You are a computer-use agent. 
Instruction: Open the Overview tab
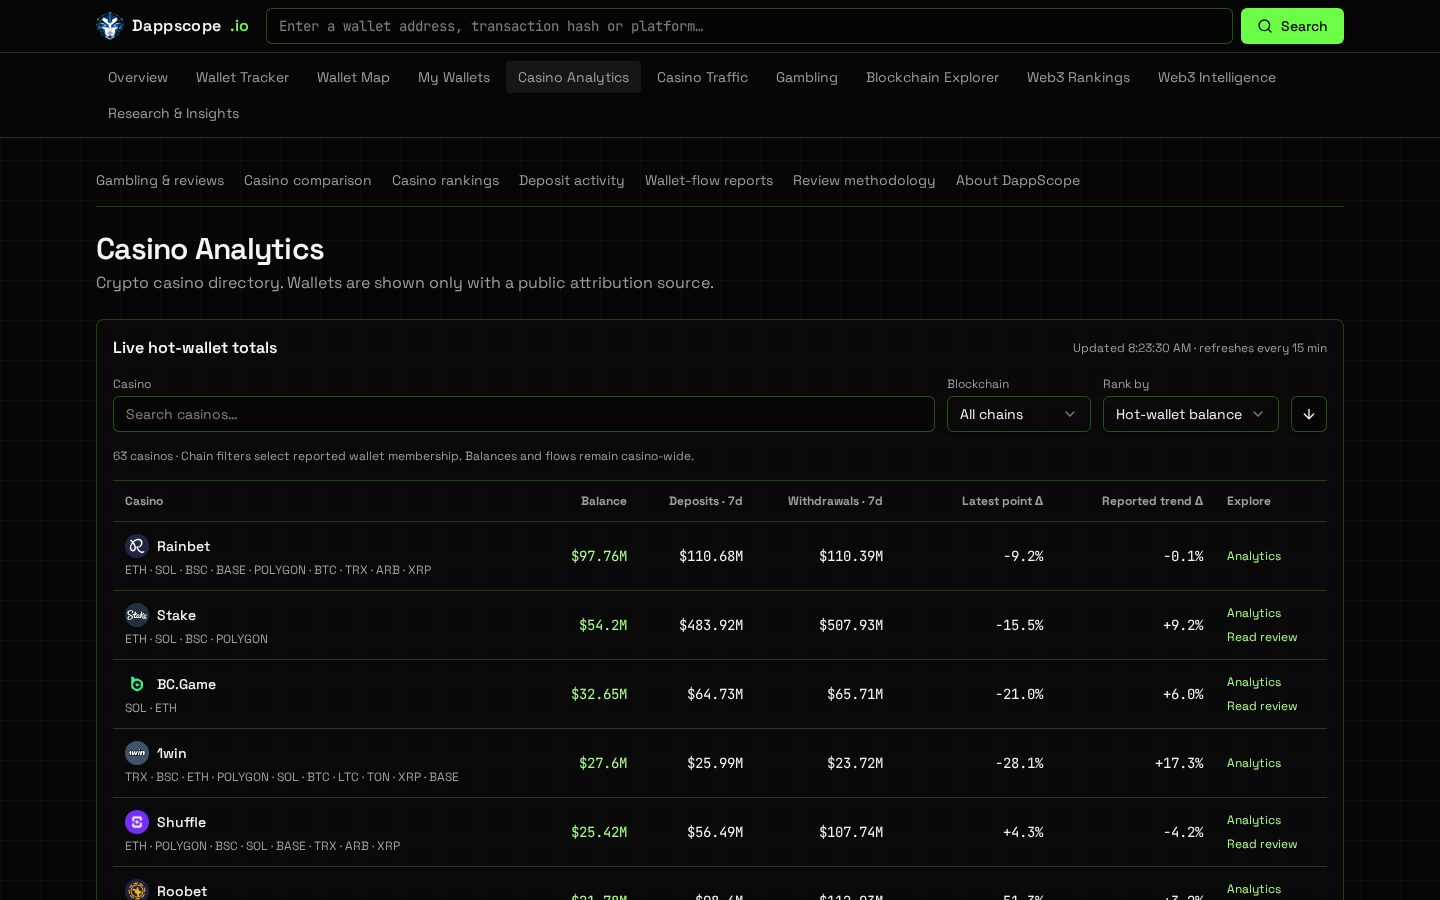coord(138,77)
